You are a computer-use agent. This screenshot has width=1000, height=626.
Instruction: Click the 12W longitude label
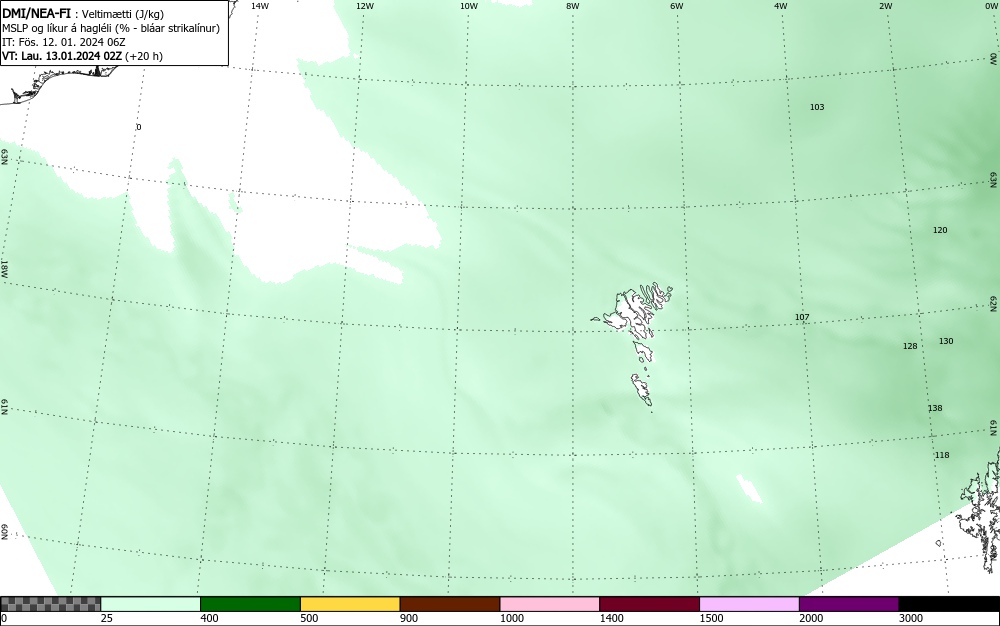[364, 6]
